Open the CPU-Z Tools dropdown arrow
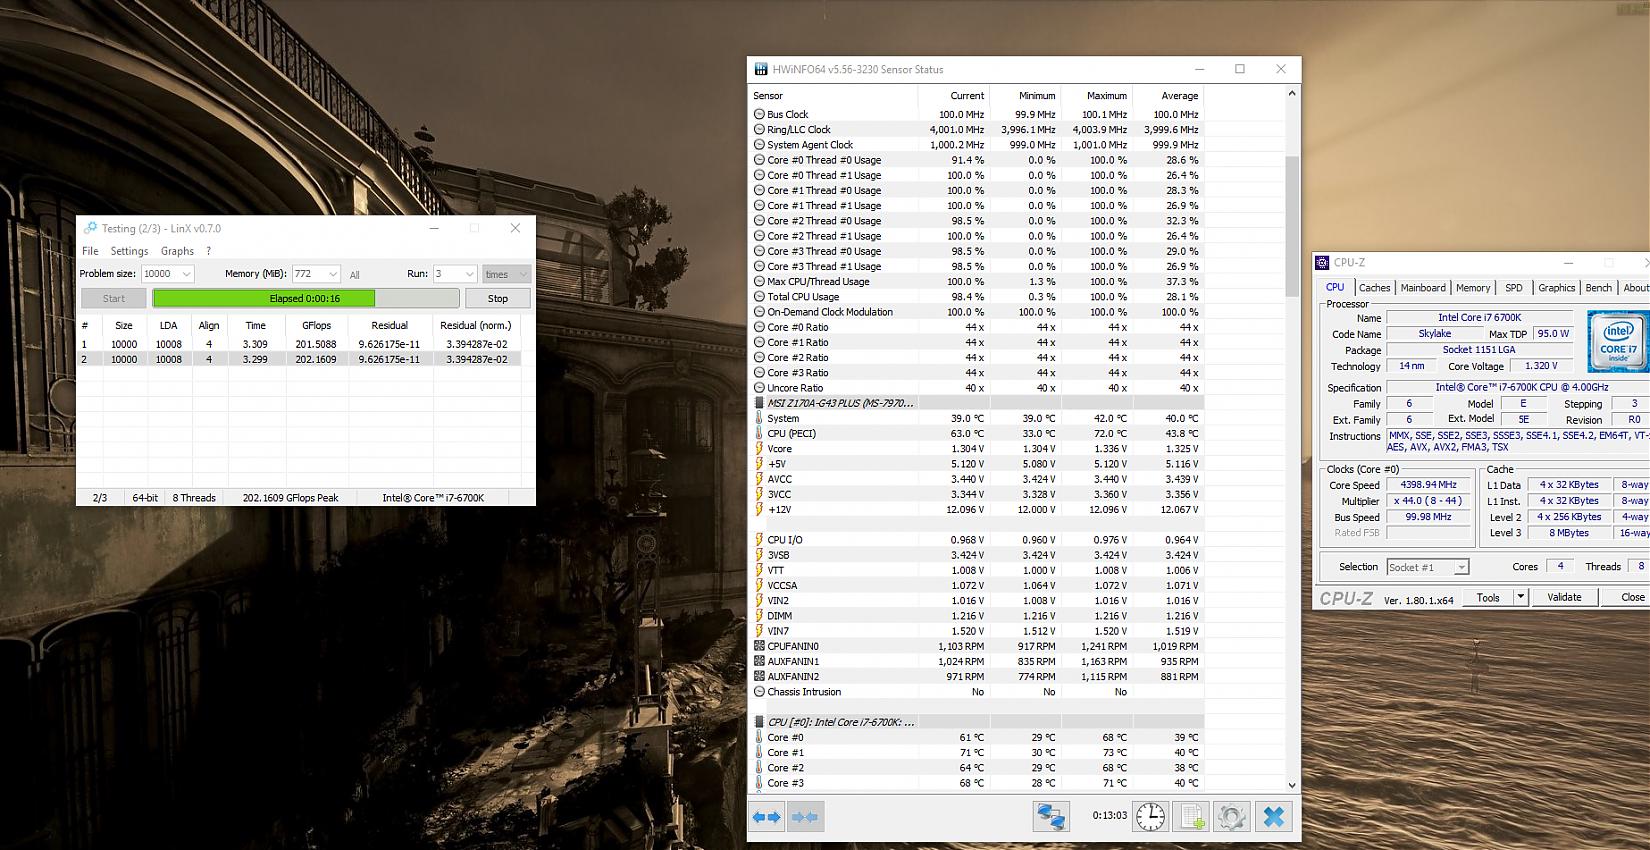This screenshot has height=850, width=1650. [x=1520, y=597]
